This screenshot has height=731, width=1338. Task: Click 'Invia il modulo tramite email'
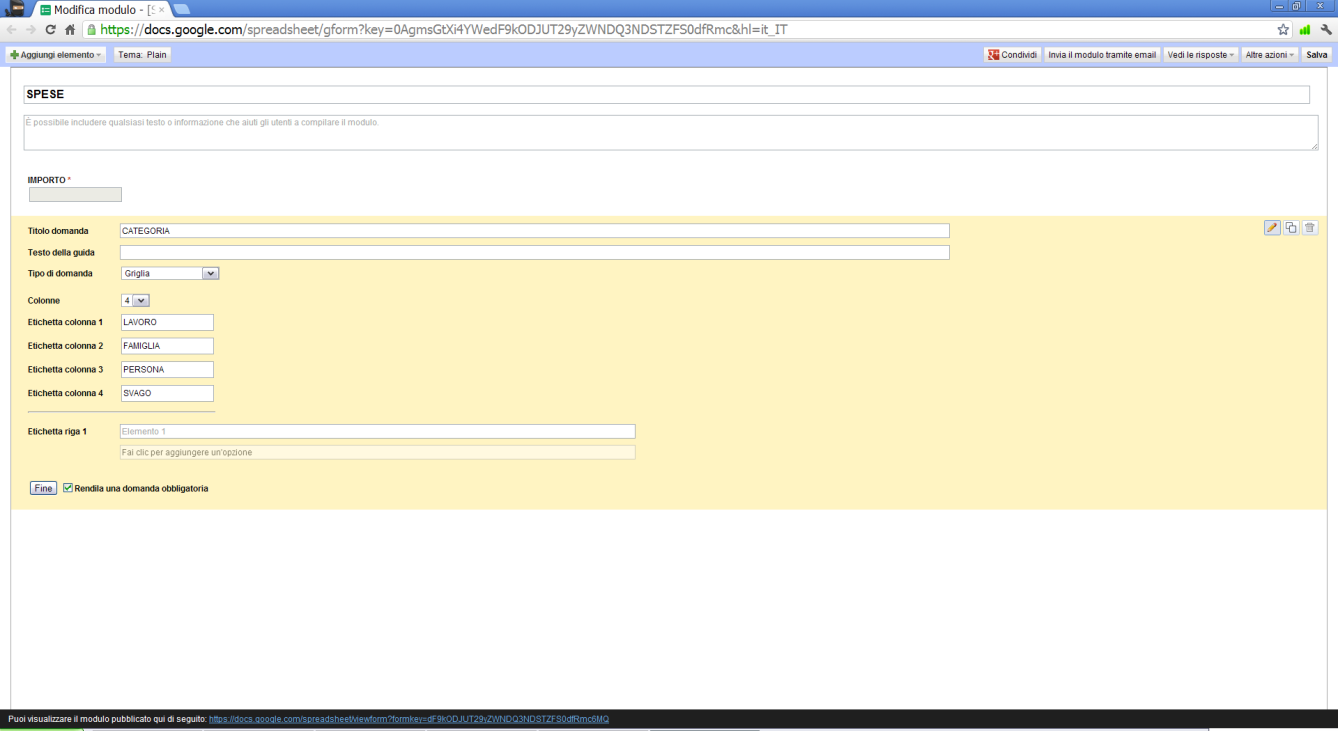tap(1102, 55)
